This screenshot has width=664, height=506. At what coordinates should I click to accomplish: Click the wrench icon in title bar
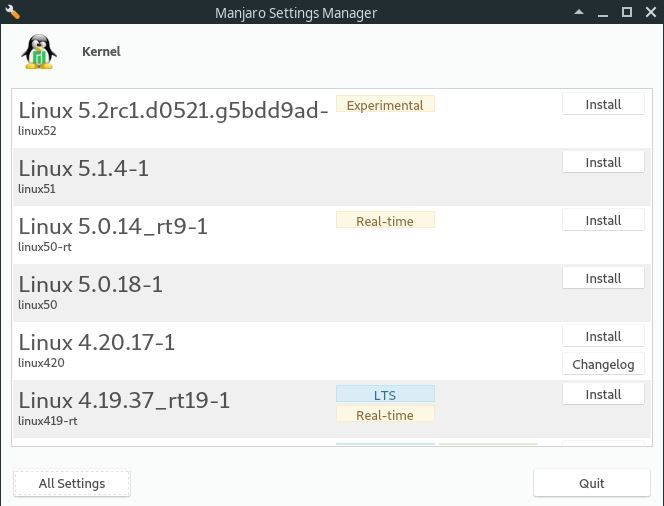point(12,12)
